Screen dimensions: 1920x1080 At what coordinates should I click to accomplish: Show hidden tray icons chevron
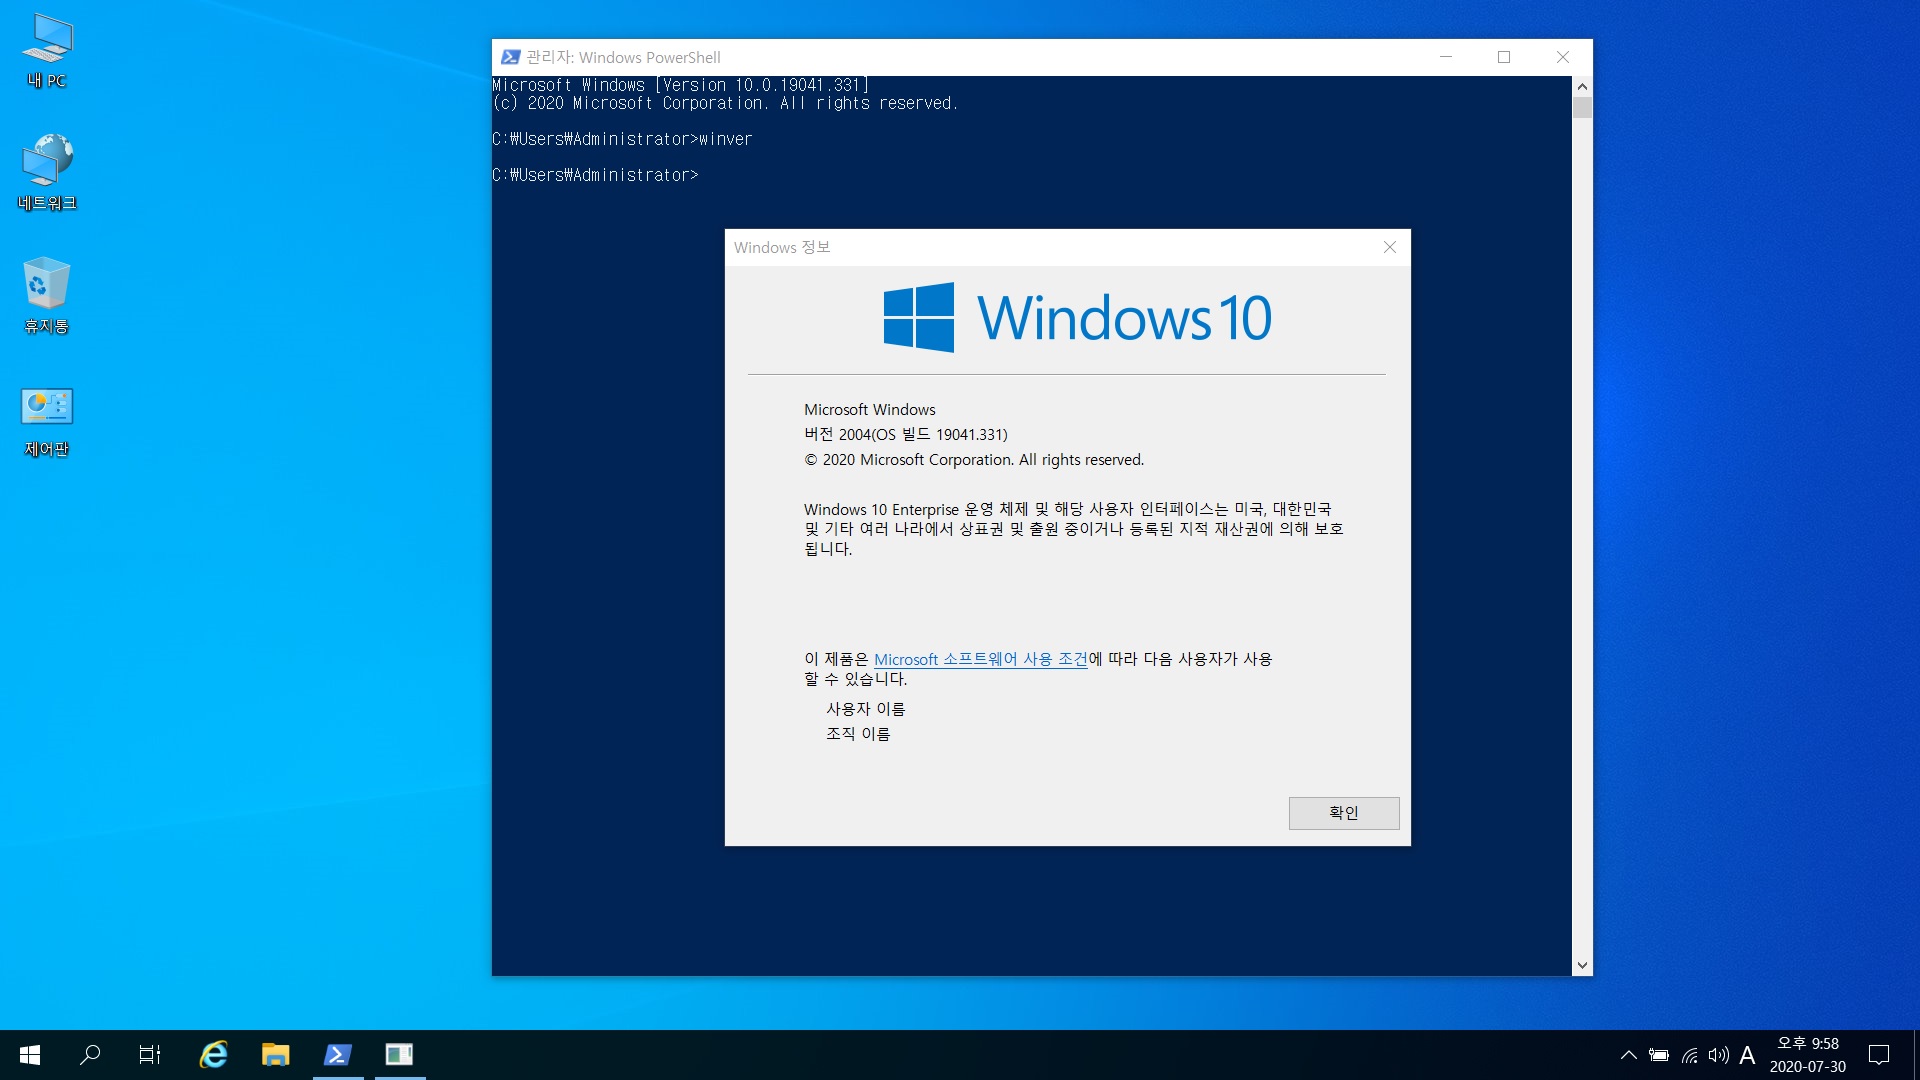point(1629,1055)
